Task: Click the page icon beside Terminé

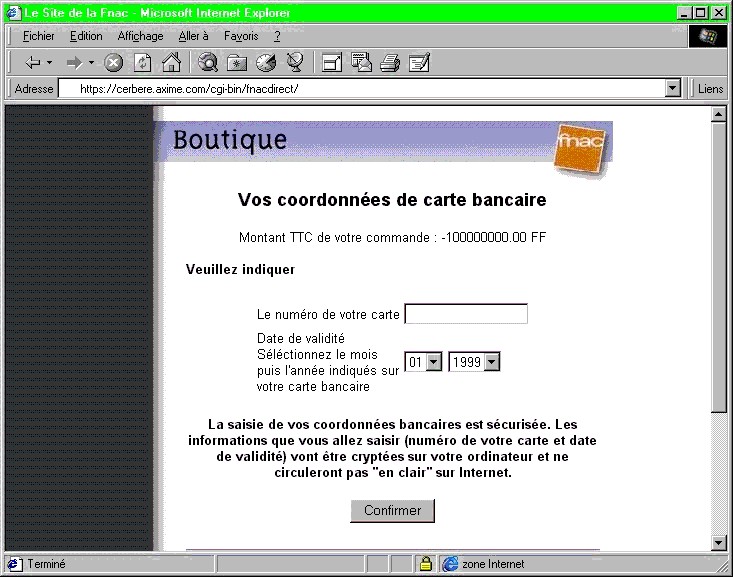Action: pos(14,564)
